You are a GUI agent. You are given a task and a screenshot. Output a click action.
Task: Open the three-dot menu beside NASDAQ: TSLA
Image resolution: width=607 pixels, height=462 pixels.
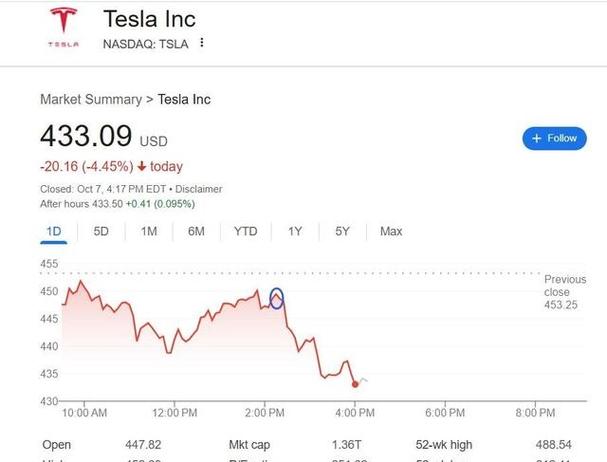coord(202,43)
